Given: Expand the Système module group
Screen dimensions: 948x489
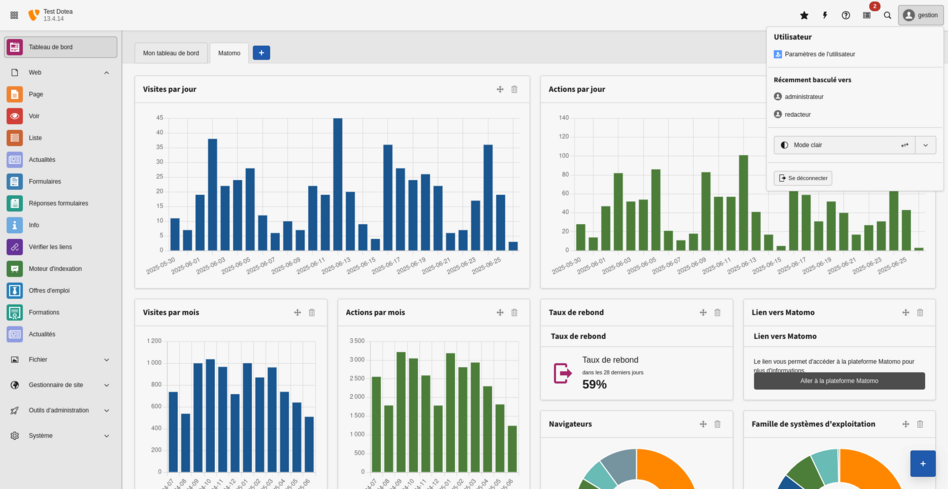Looking at the screenshot, I should [60, 436].
